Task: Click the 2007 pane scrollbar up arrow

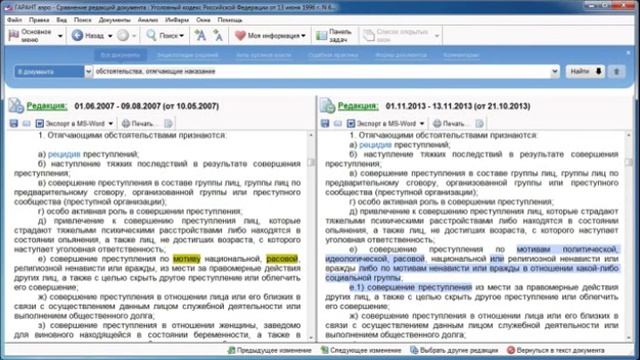Action: point(311,135)
